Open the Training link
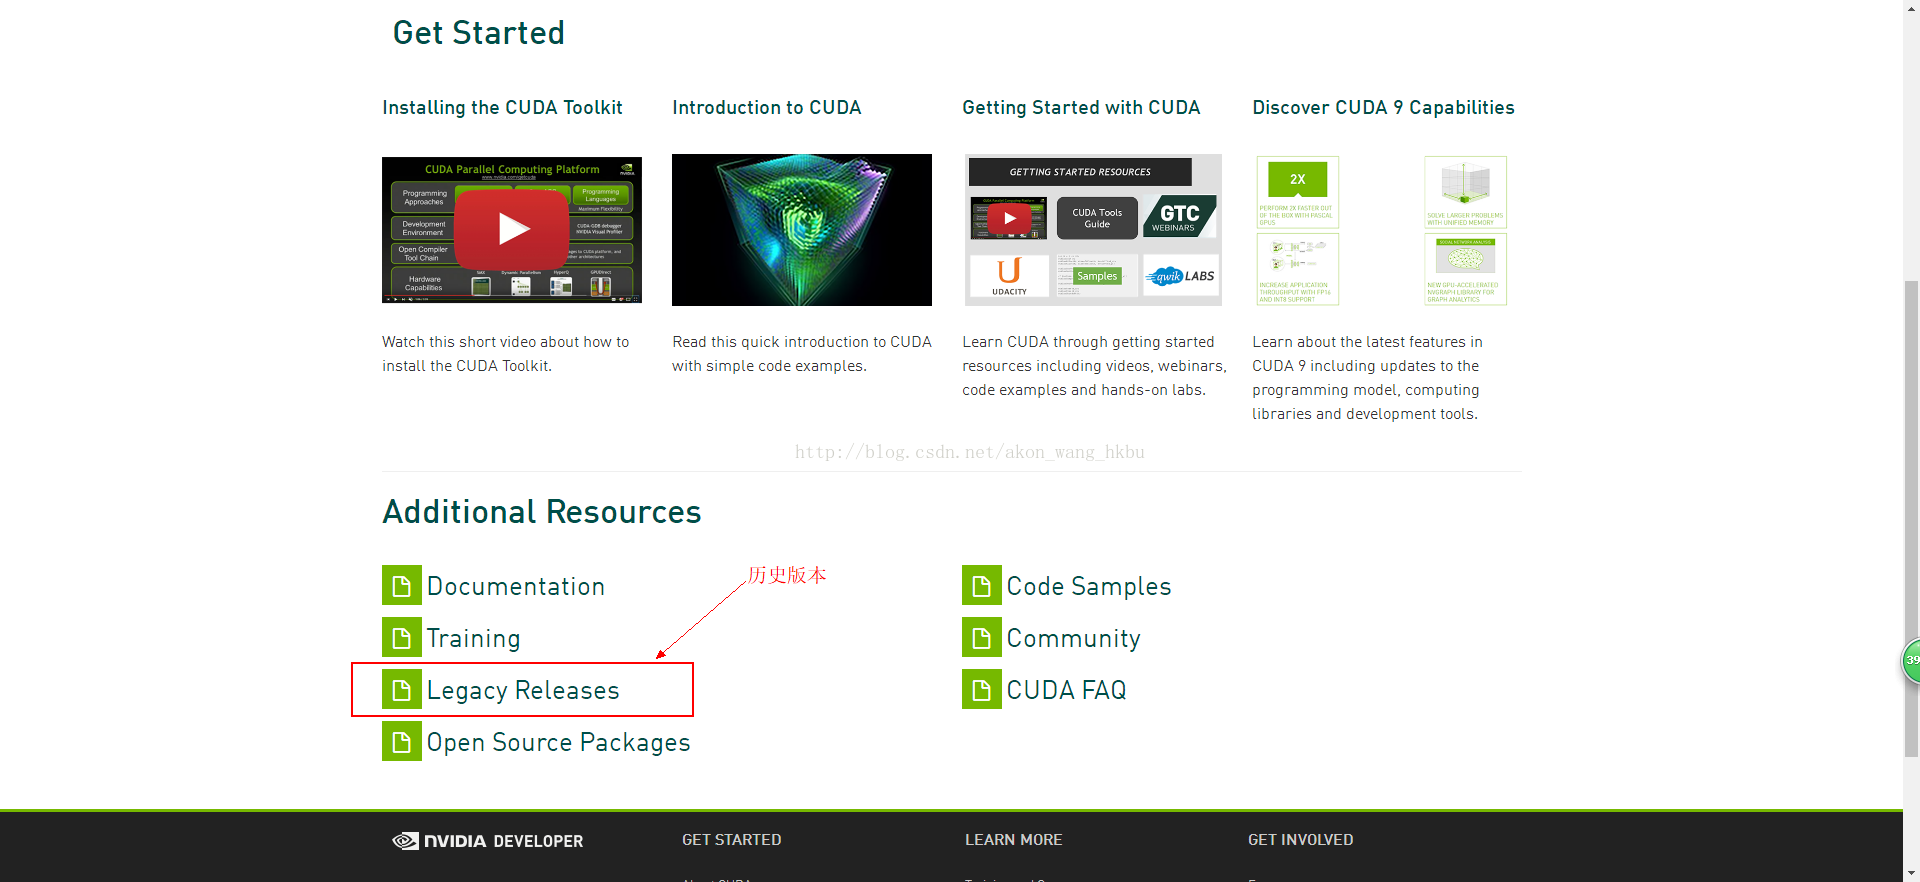This screenshot has width=1920, height=882. coord(473,638)
